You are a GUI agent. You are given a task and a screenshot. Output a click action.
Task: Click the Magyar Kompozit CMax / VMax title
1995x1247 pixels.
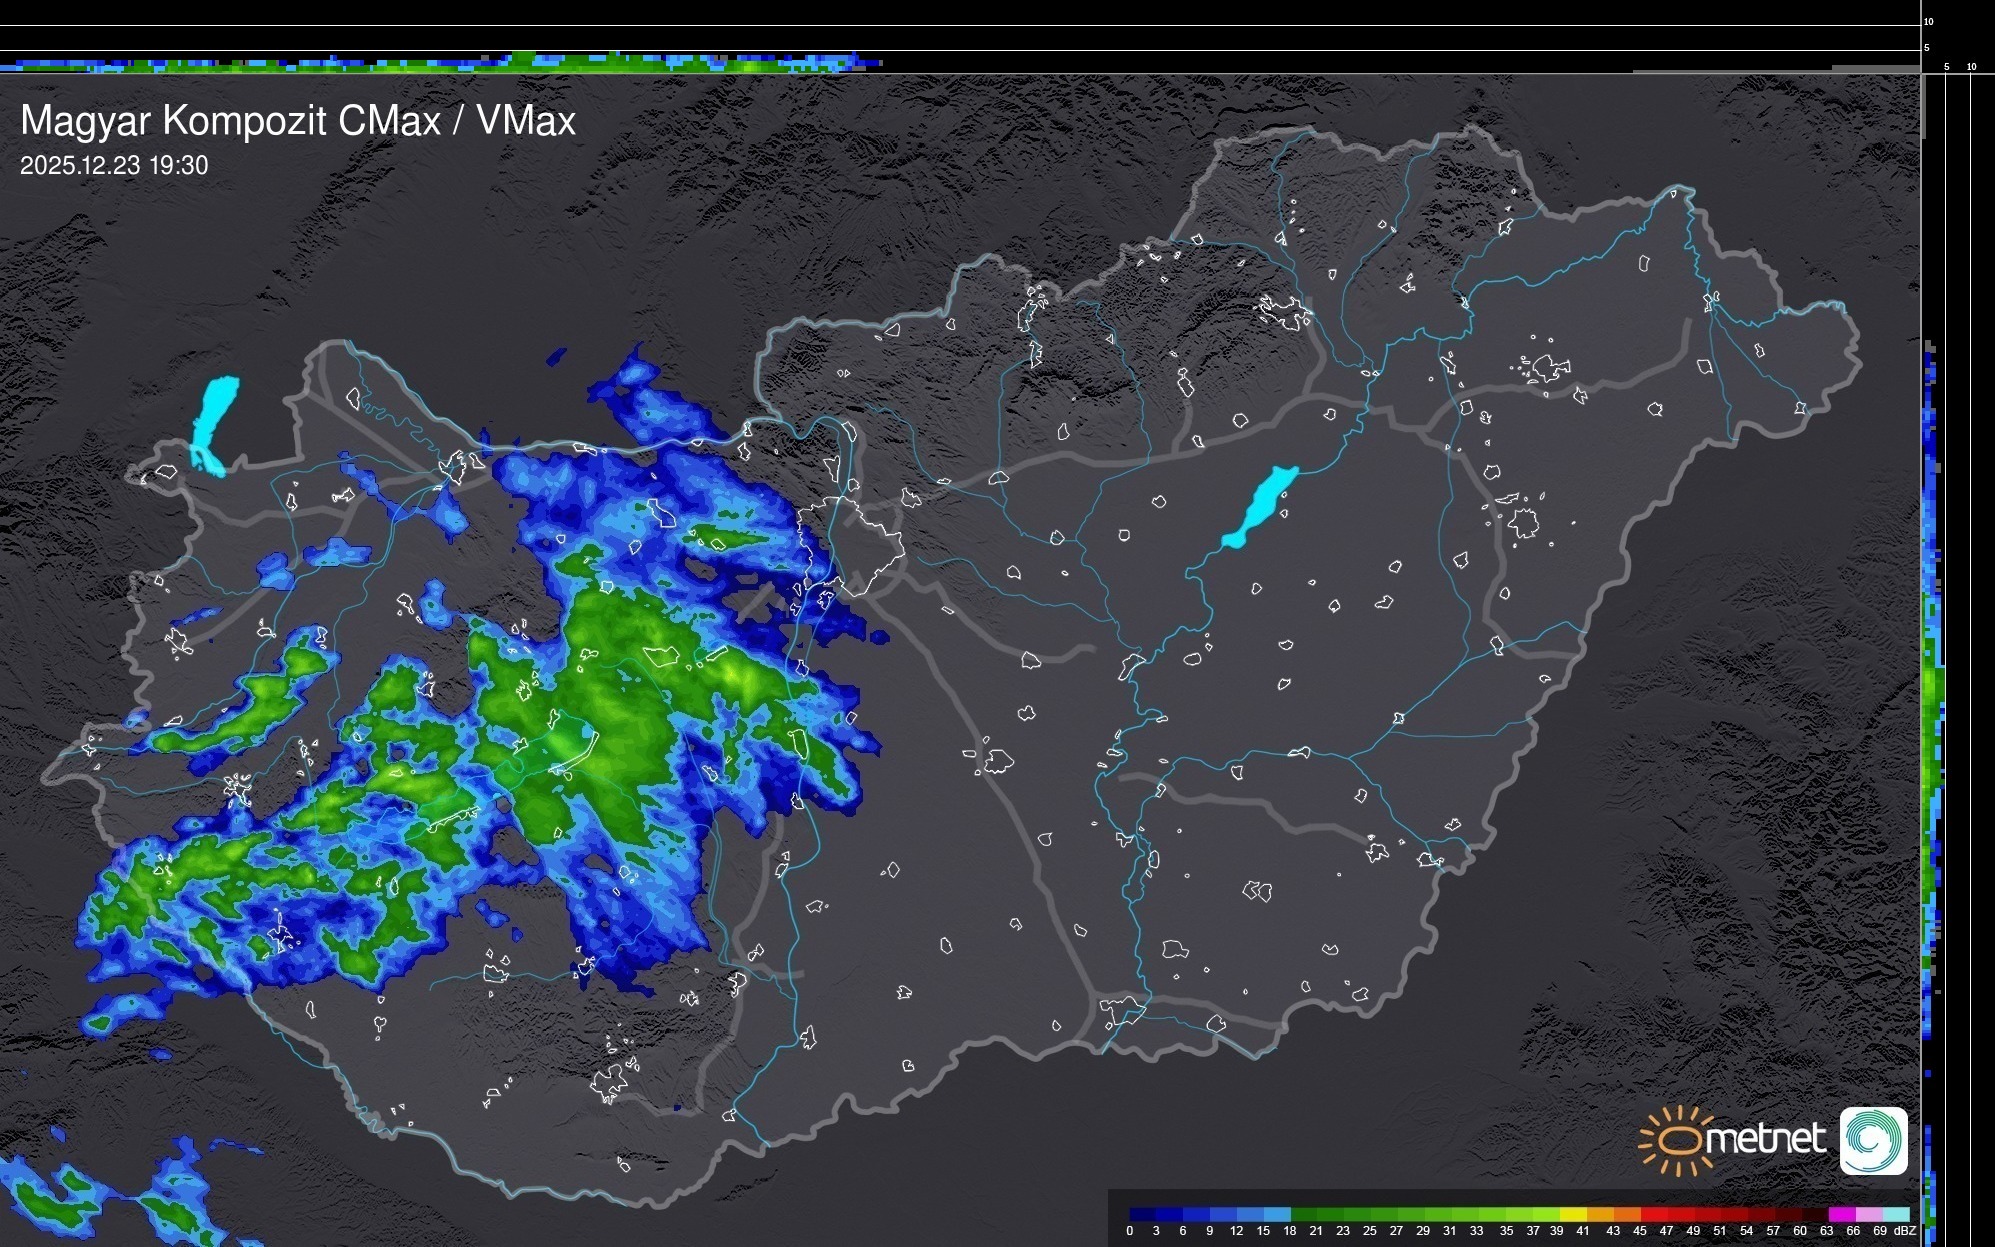[x=298, y=121]
